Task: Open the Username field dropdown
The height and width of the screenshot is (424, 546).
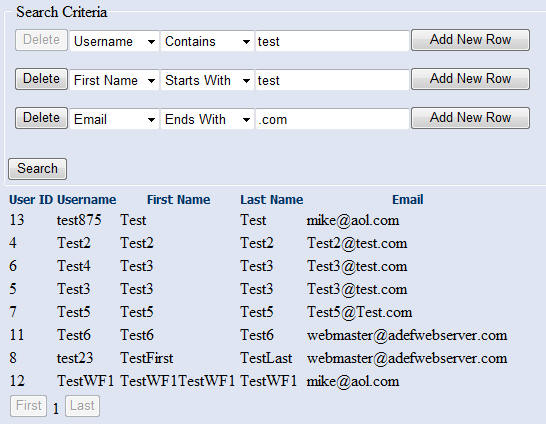Action: click(114, 41)
